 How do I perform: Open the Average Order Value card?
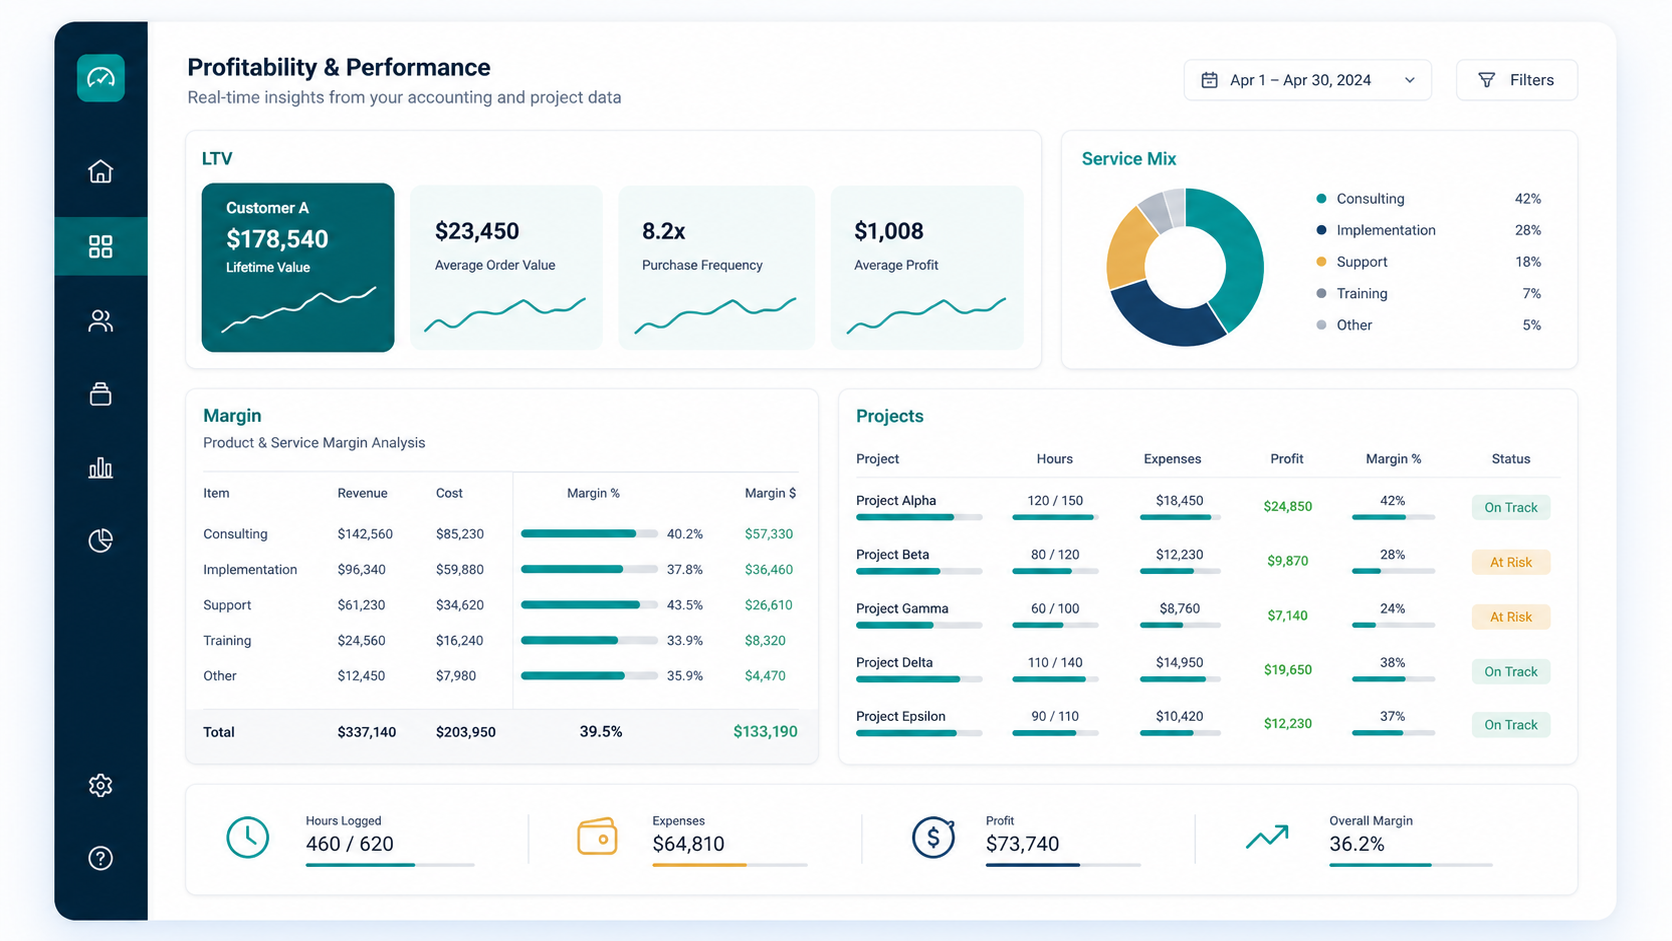point(507,267)
